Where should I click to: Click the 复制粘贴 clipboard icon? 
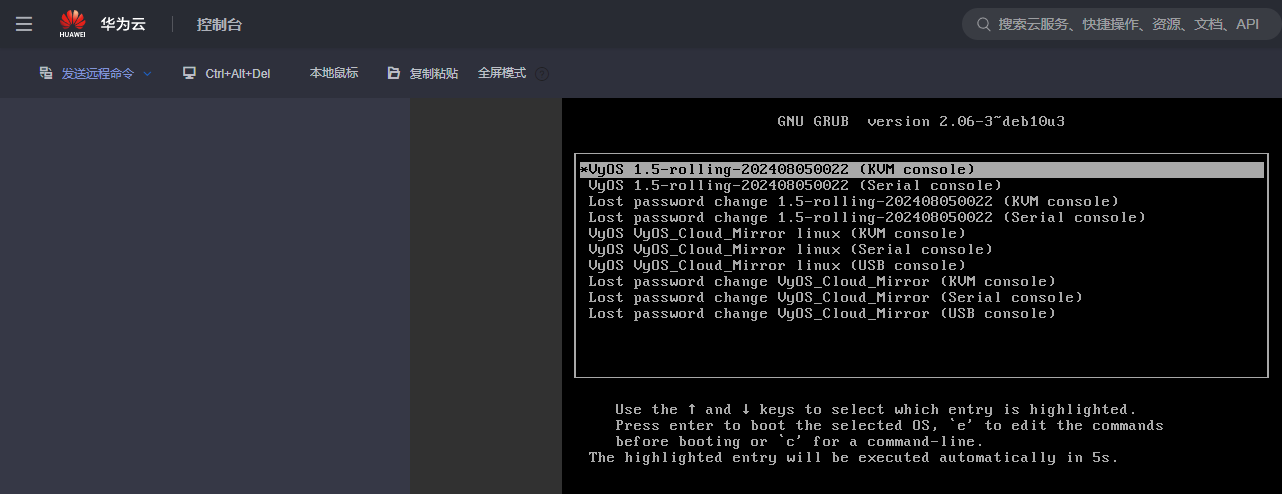(394, 73)
